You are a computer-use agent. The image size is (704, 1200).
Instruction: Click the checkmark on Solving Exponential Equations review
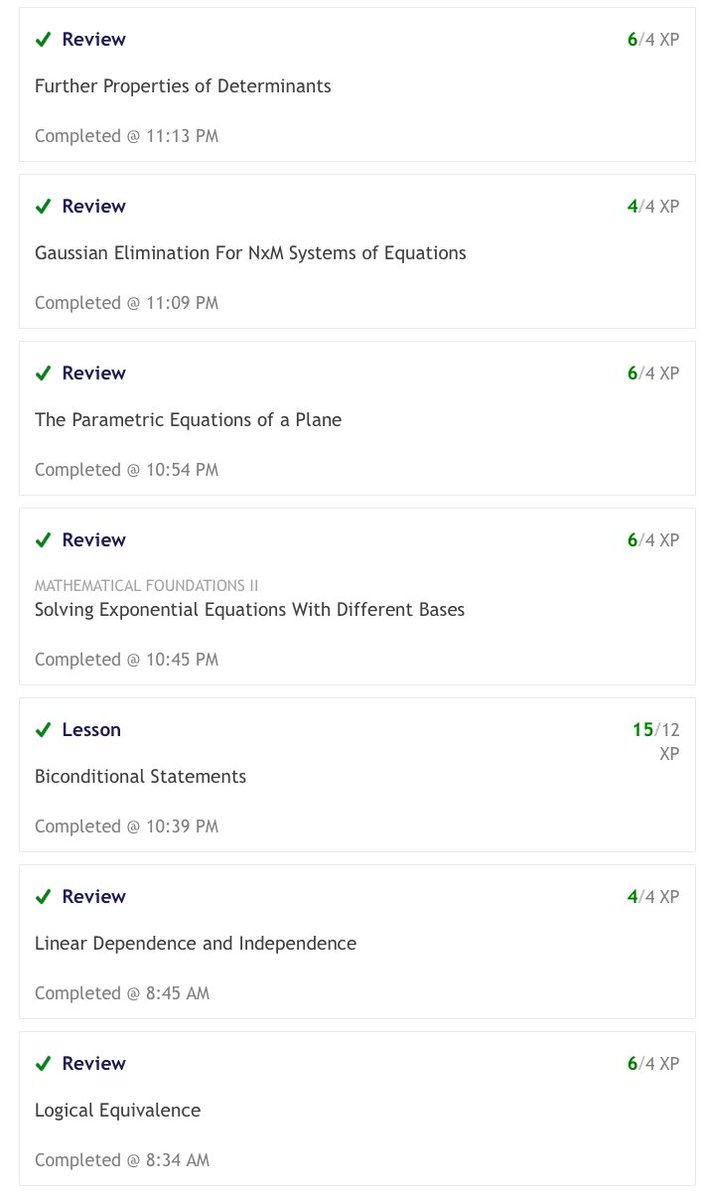(43, 540)
